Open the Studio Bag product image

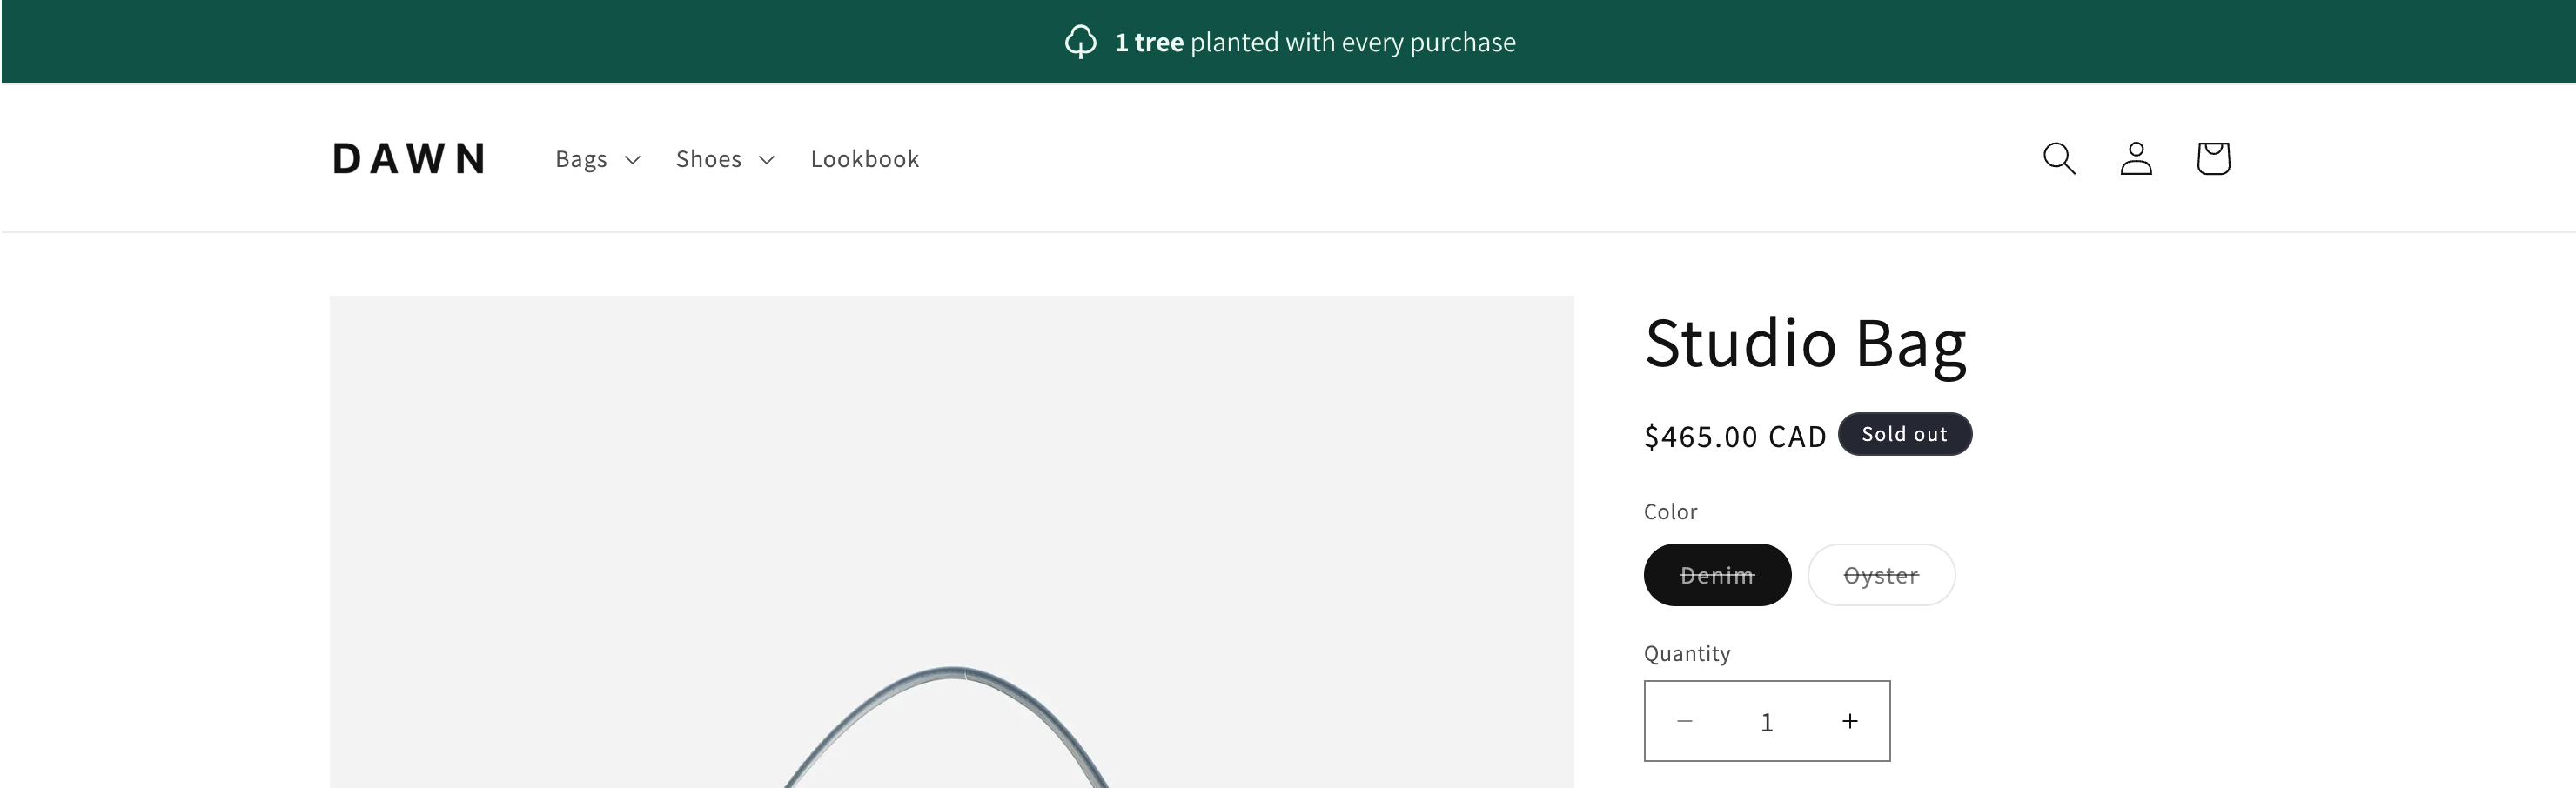point(951,541)
